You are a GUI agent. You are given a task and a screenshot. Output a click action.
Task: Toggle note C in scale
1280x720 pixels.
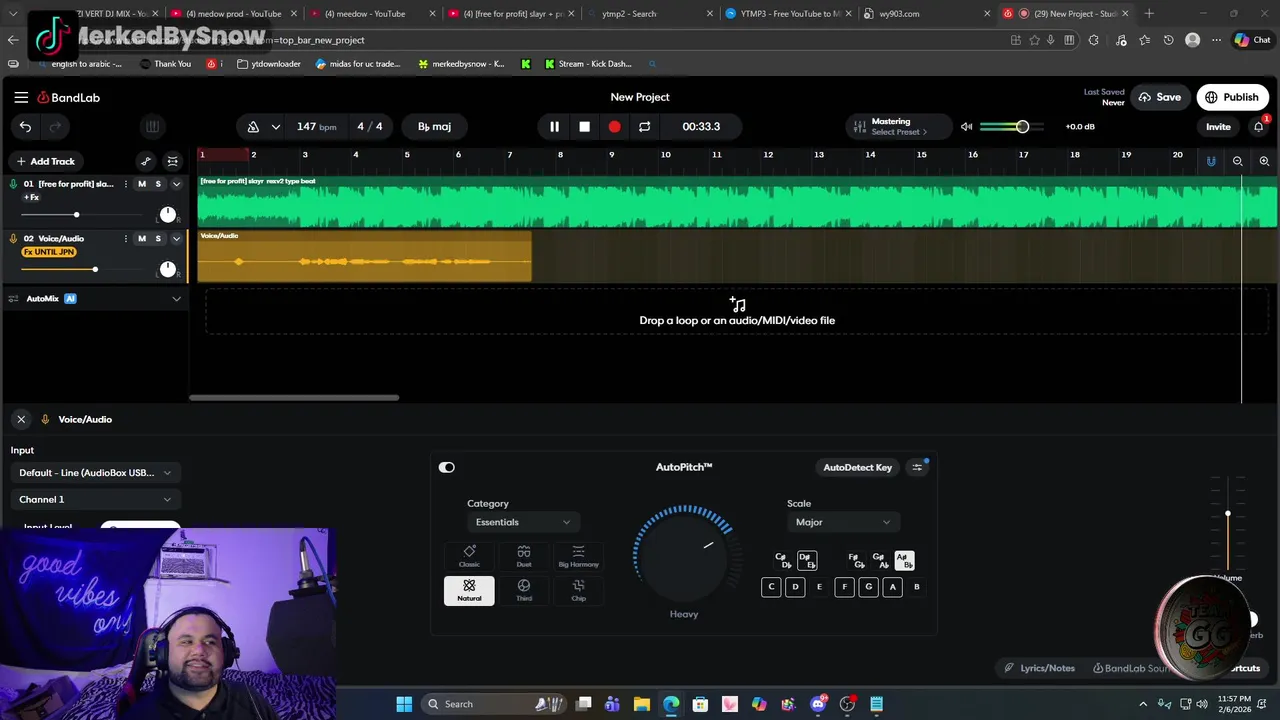771,587
